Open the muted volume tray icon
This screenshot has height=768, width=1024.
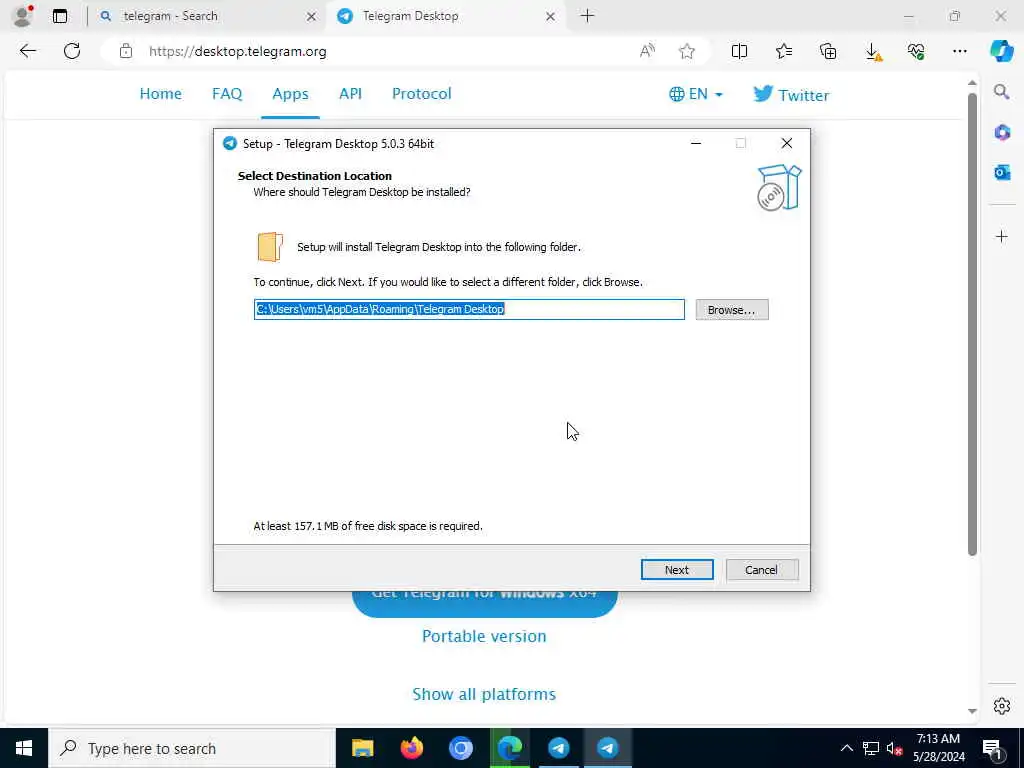point(894,748)
